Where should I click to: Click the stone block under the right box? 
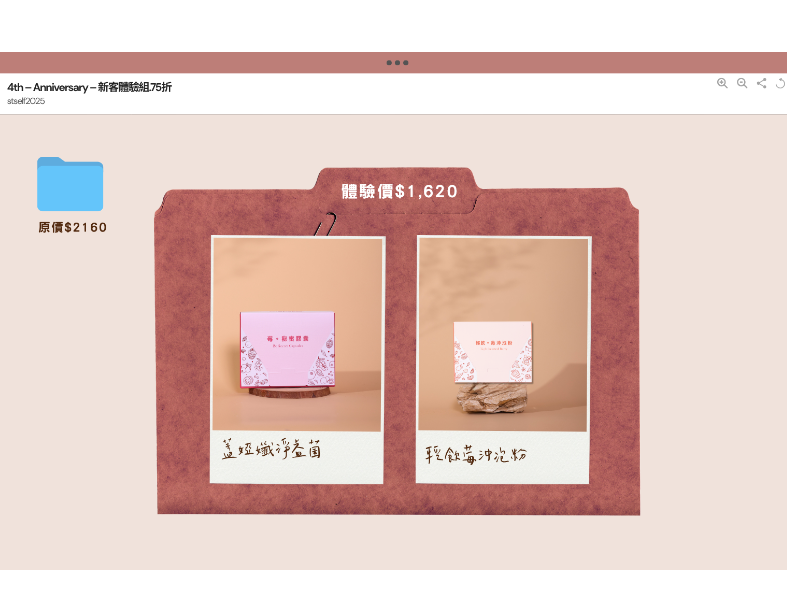pos(492,398)
